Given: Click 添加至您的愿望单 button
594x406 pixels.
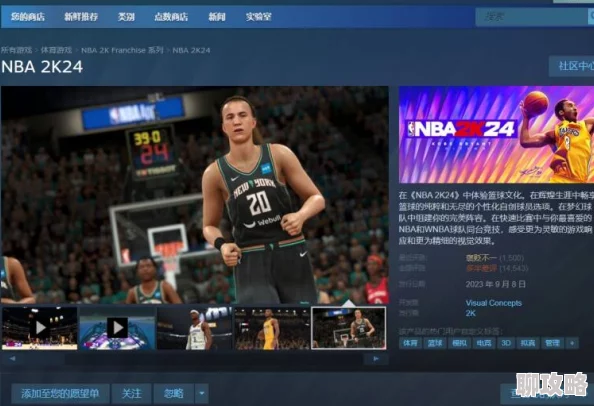Looking at the screenshot, I should [60, 394].
